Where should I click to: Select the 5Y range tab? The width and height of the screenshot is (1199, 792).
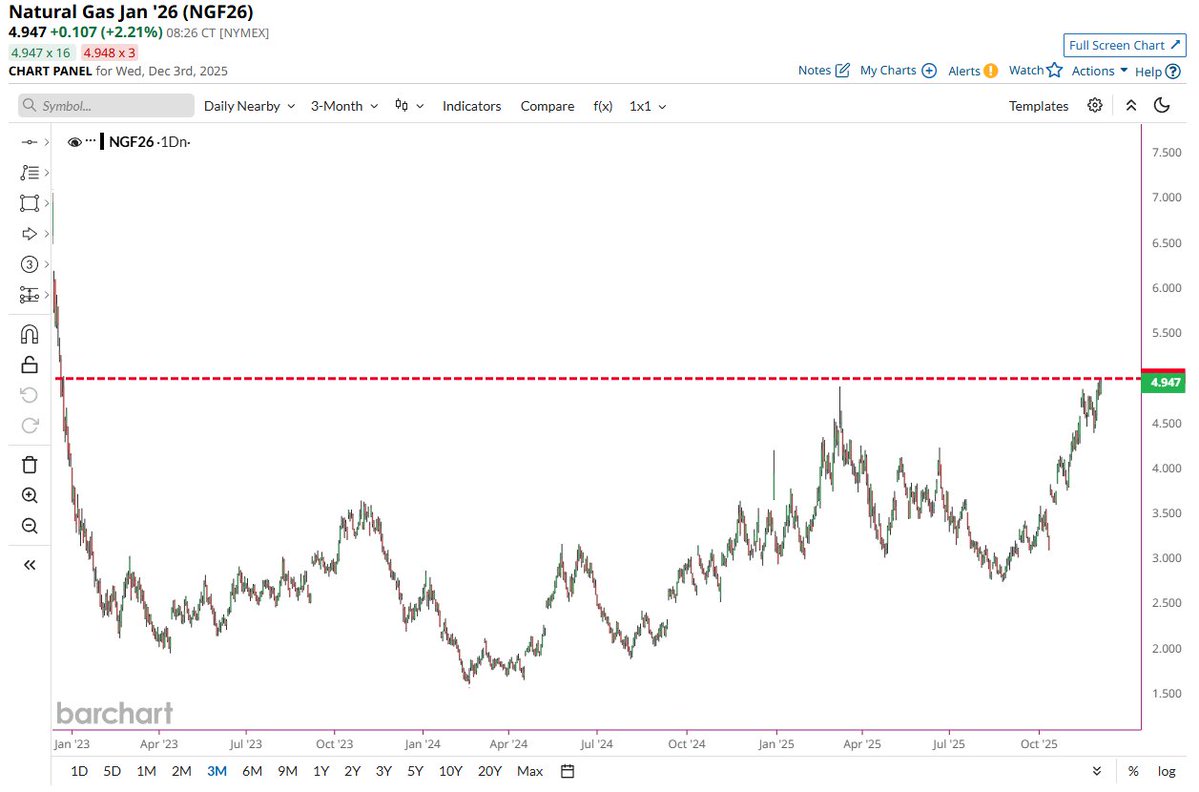pyautogui.click(x=415, y=771)
